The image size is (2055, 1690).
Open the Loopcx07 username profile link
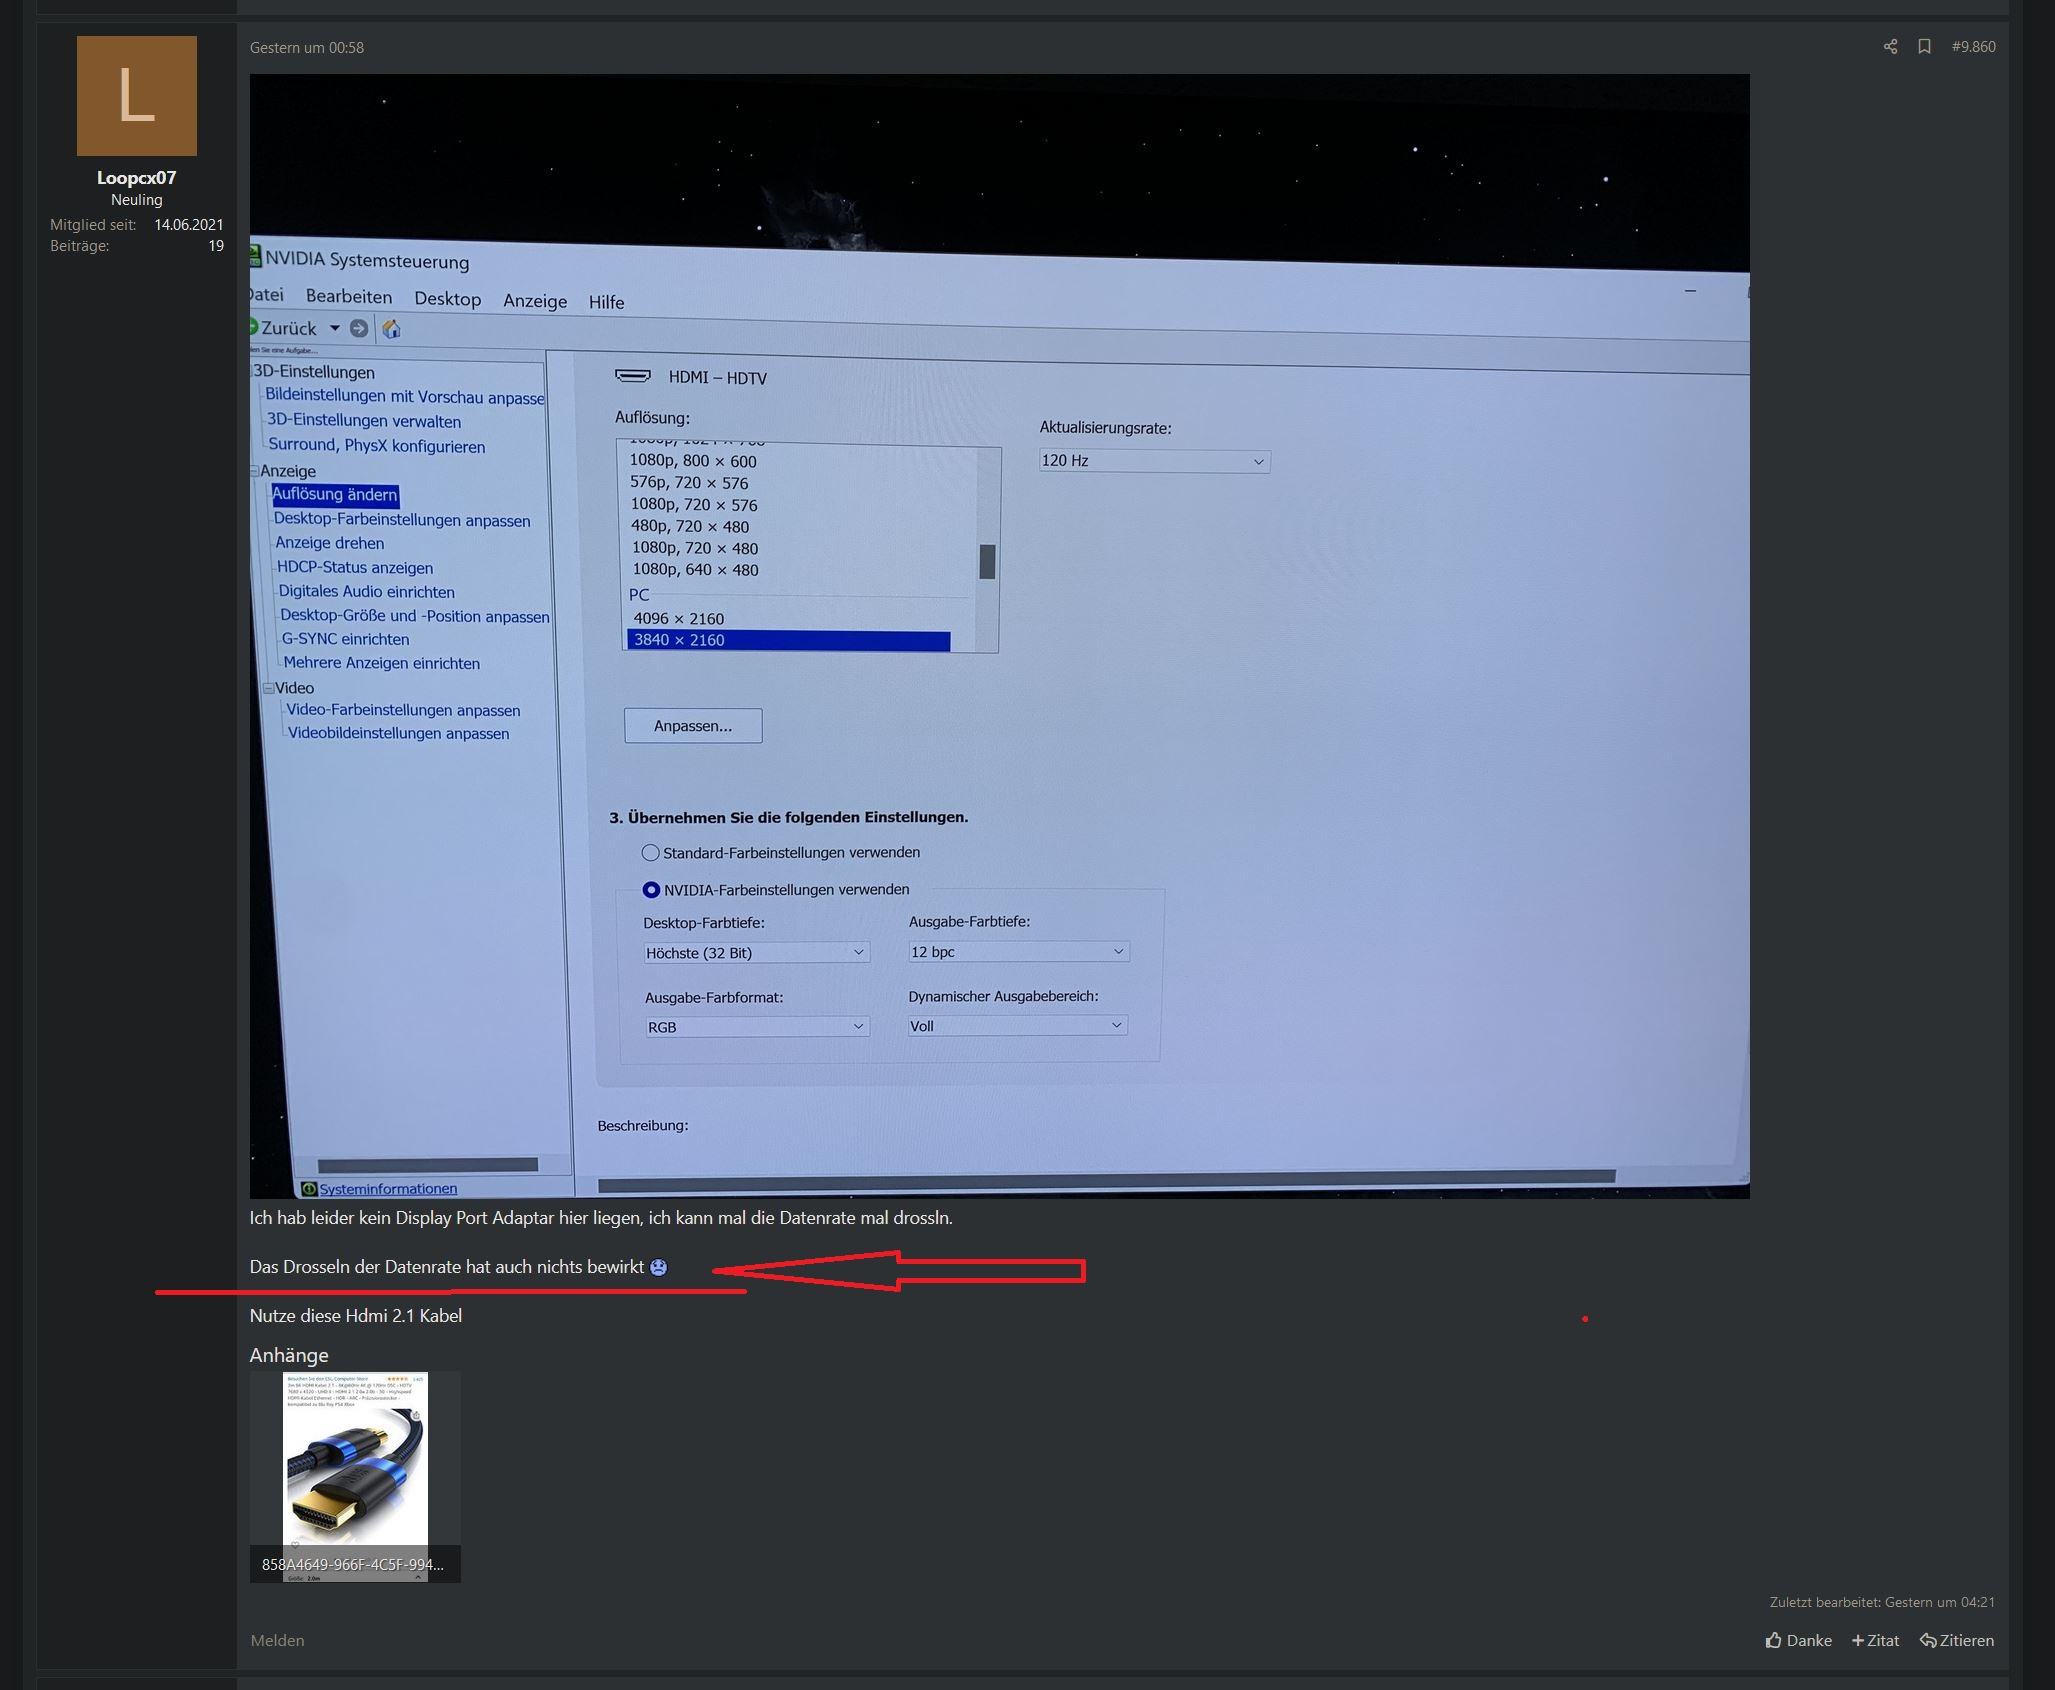click(x=136, y=178)
